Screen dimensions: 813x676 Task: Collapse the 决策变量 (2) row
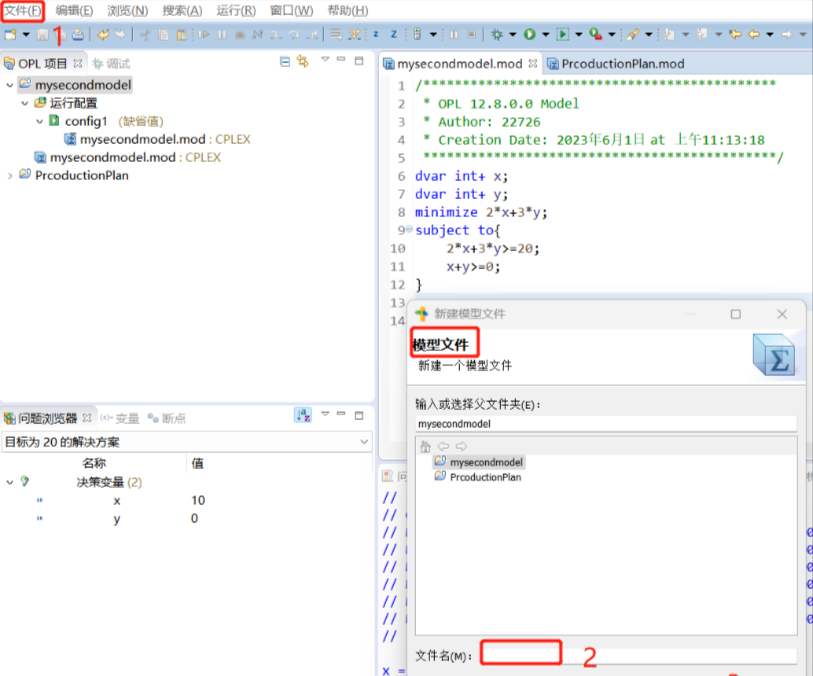10,482
